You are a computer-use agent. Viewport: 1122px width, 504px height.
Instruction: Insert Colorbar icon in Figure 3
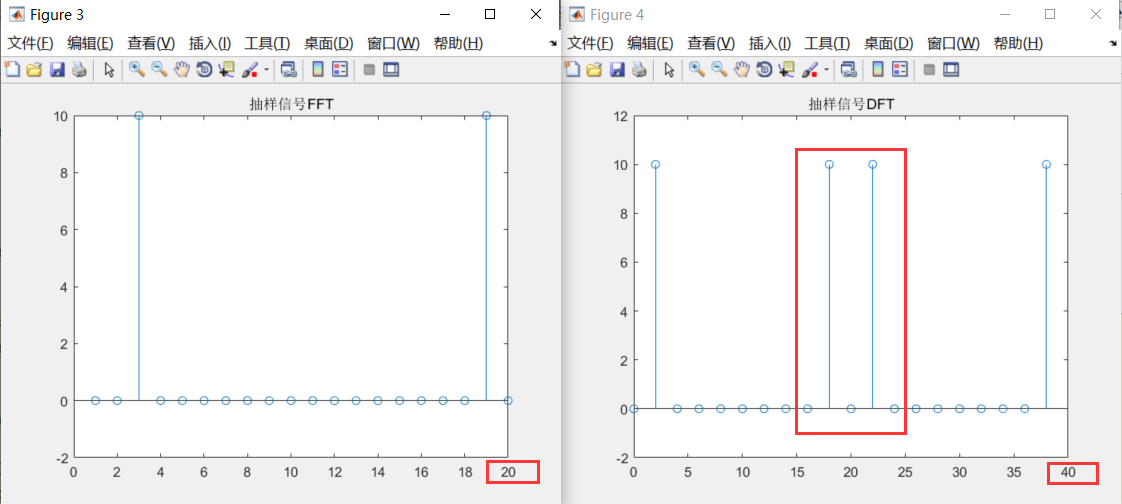coord(318,69)
